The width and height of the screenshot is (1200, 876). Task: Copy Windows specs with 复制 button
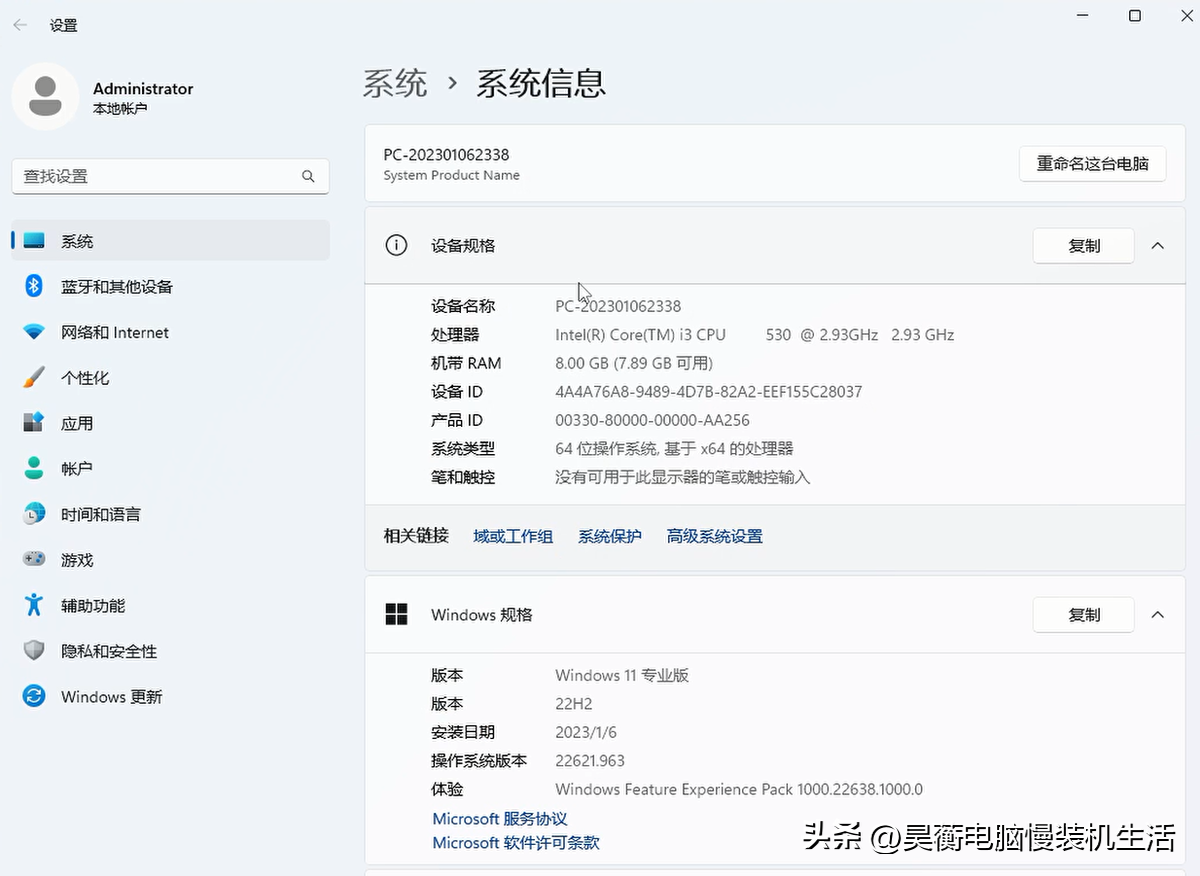point(1083,615)
